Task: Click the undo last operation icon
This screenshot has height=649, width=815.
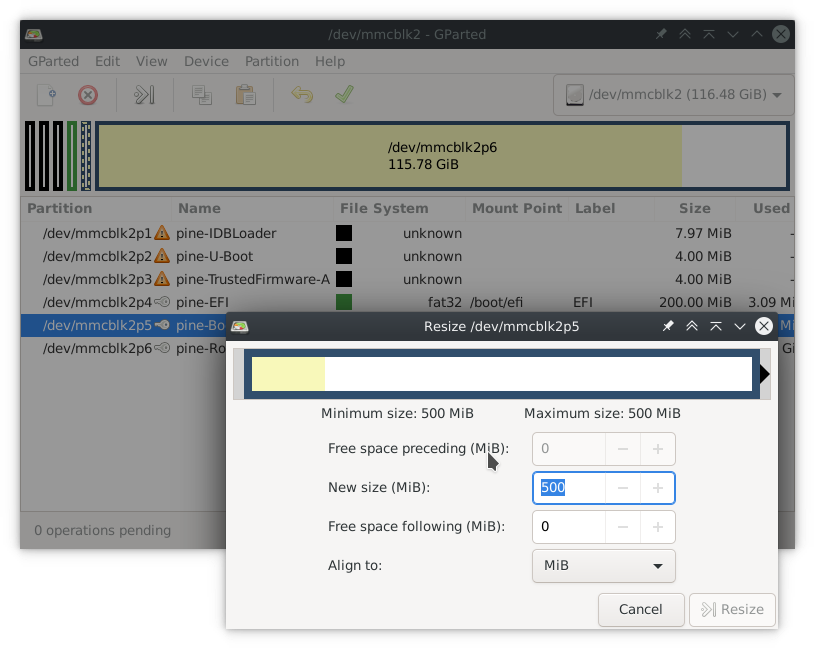Action: 302,95
